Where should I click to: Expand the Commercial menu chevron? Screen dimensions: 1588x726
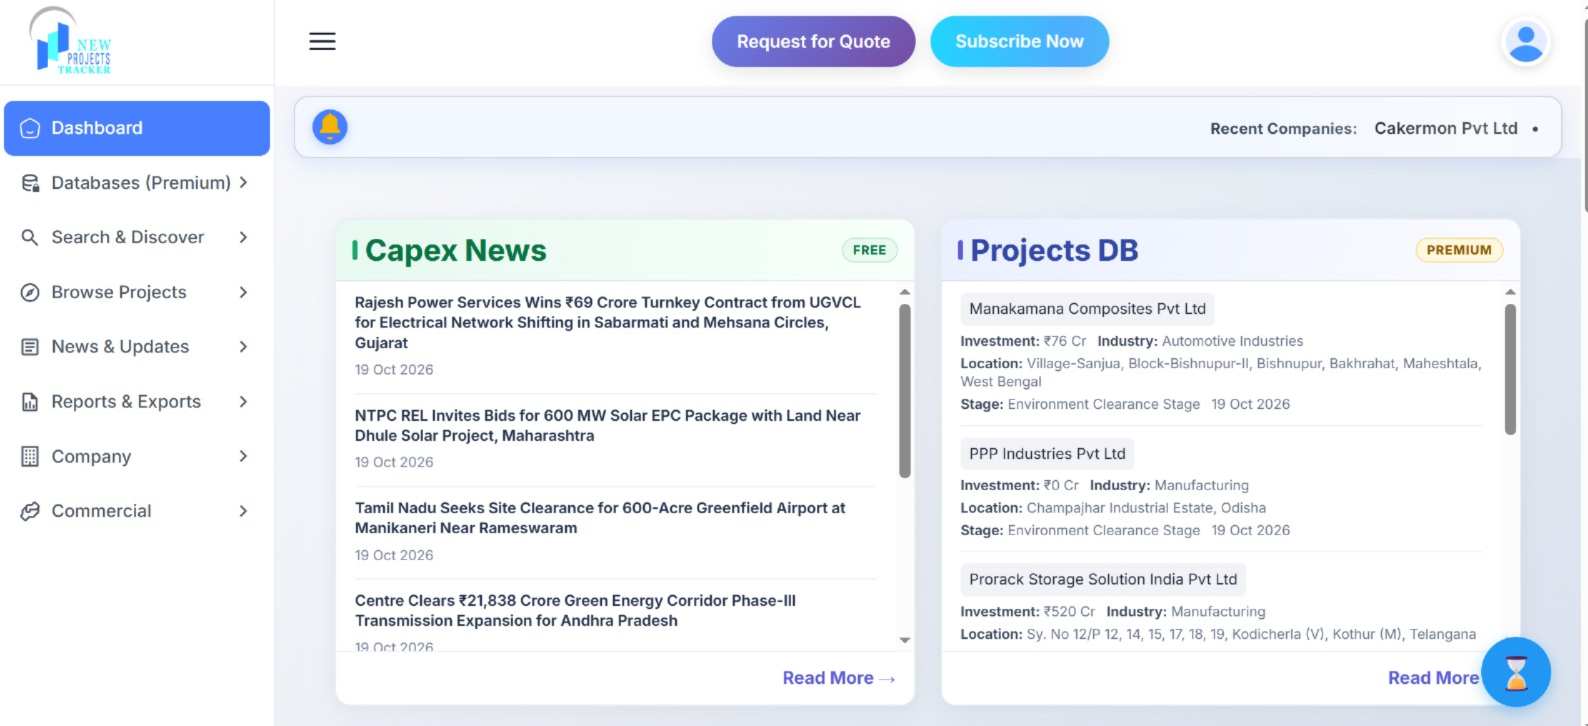243,511
